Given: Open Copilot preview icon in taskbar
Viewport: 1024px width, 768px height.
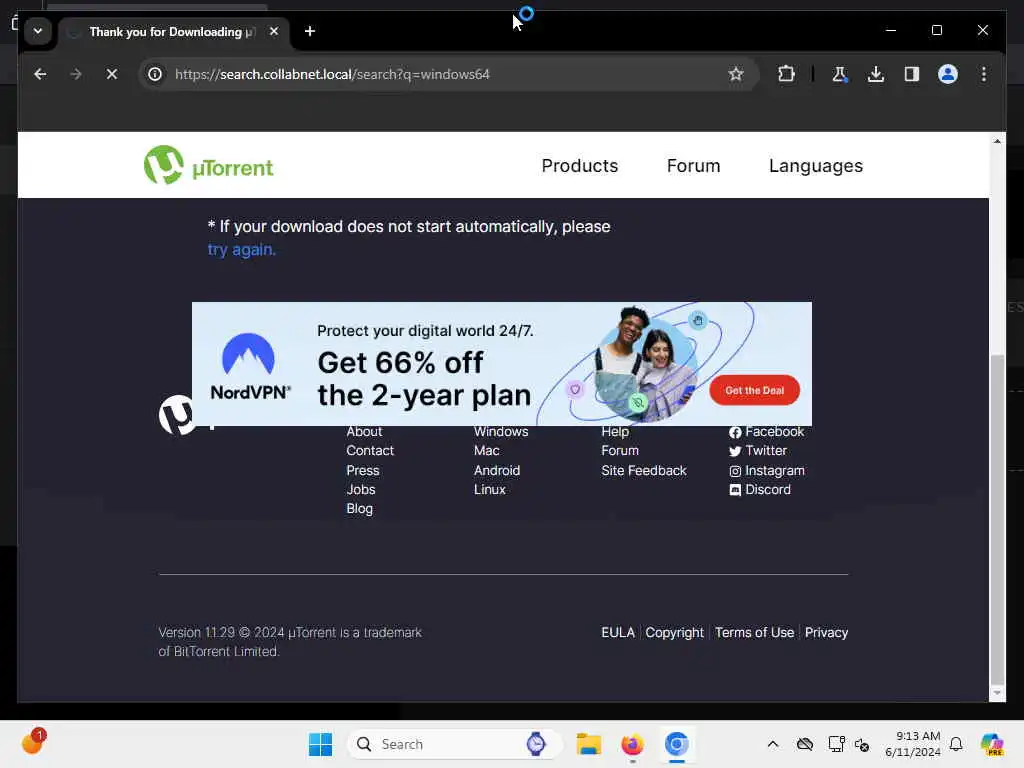Looking at the screenshot, I should tap(992, 744).
